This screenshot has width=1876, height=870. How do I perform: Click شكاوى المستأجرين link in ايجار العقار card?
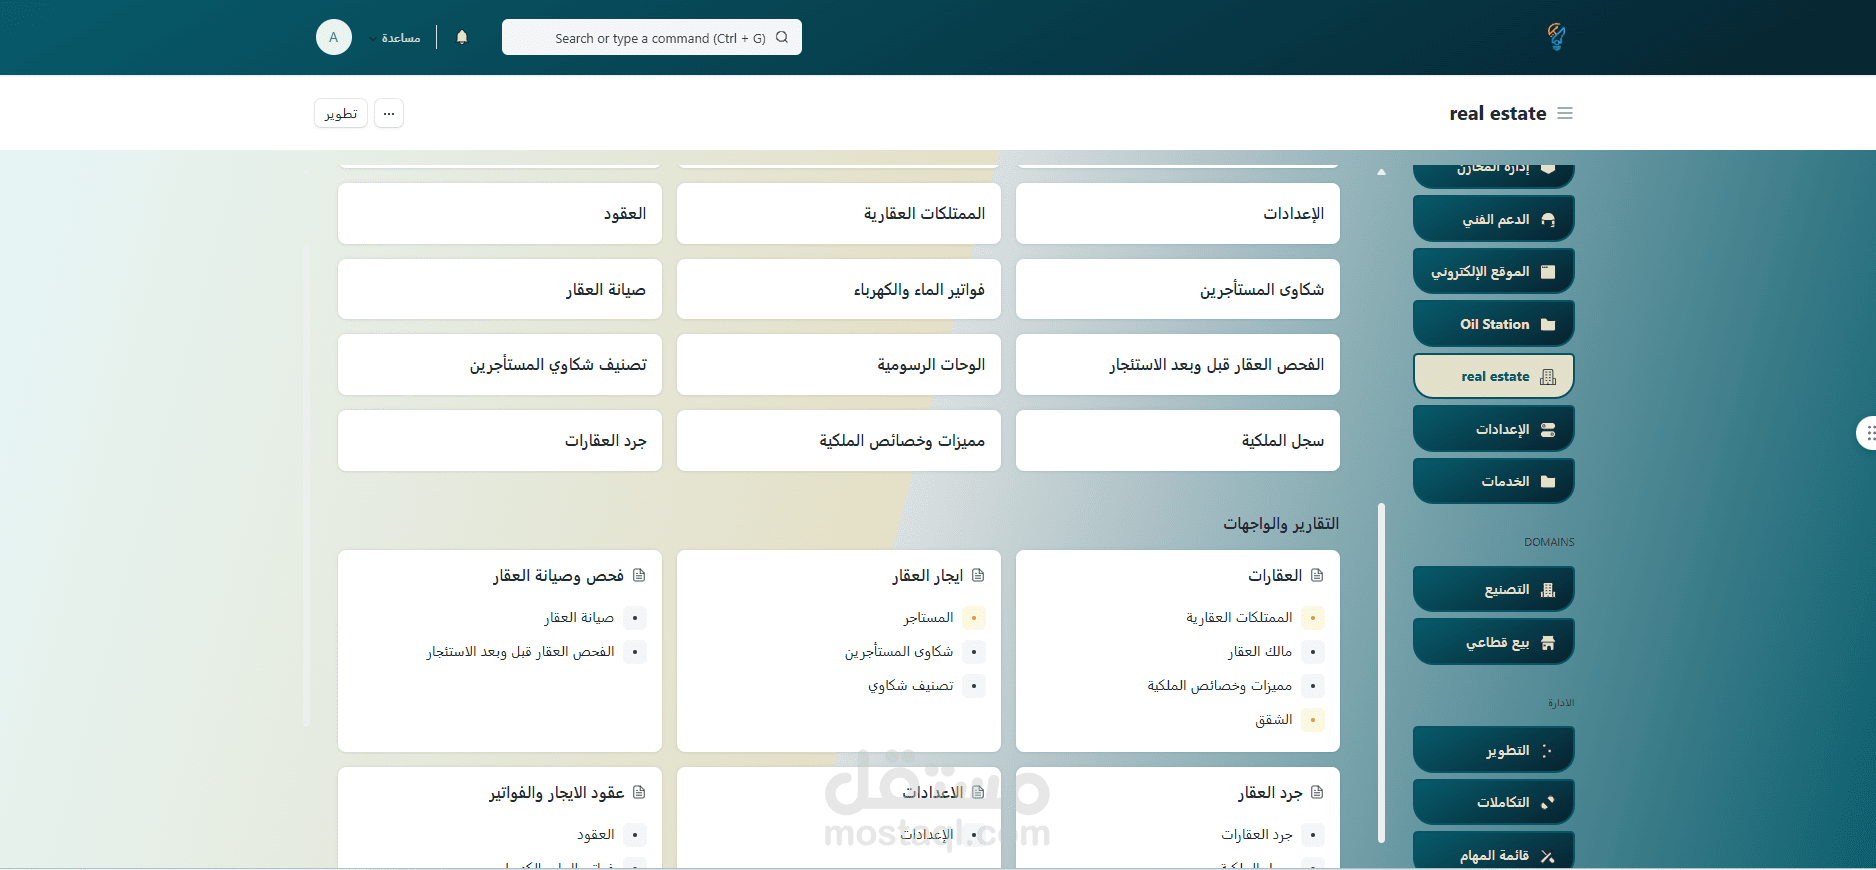(x=899, y=652)
